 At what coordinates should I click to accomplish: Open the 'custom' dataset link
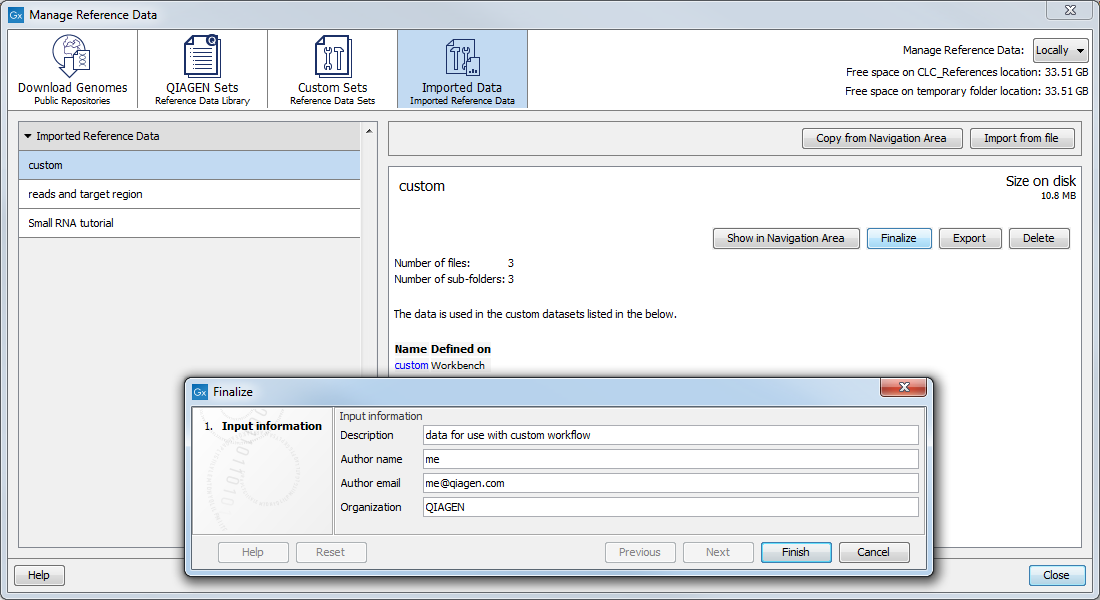tap(411, 366)
